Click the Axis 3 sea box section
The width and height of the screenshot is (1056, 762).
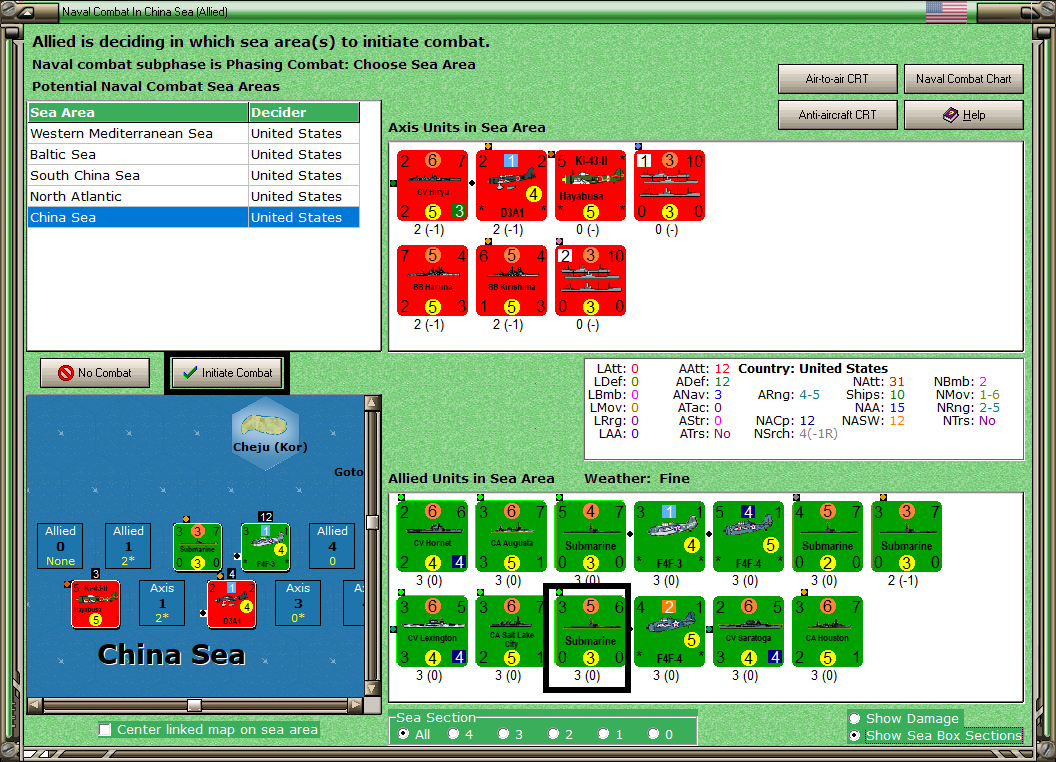pos(298,603)
